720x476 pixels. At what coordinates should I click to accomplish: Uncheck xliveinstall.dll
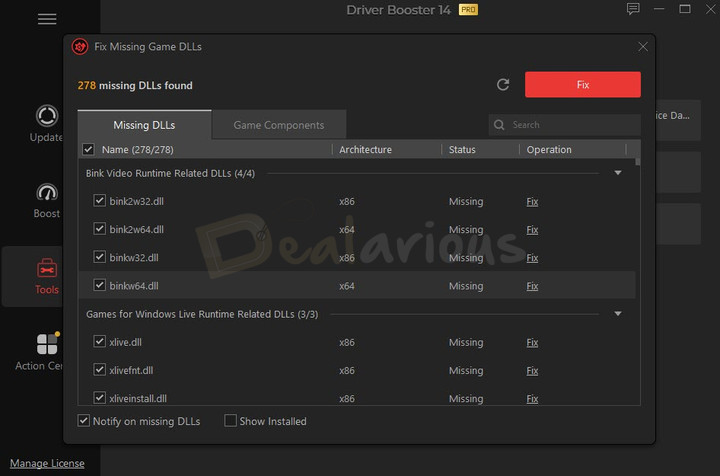click(99, 398)
